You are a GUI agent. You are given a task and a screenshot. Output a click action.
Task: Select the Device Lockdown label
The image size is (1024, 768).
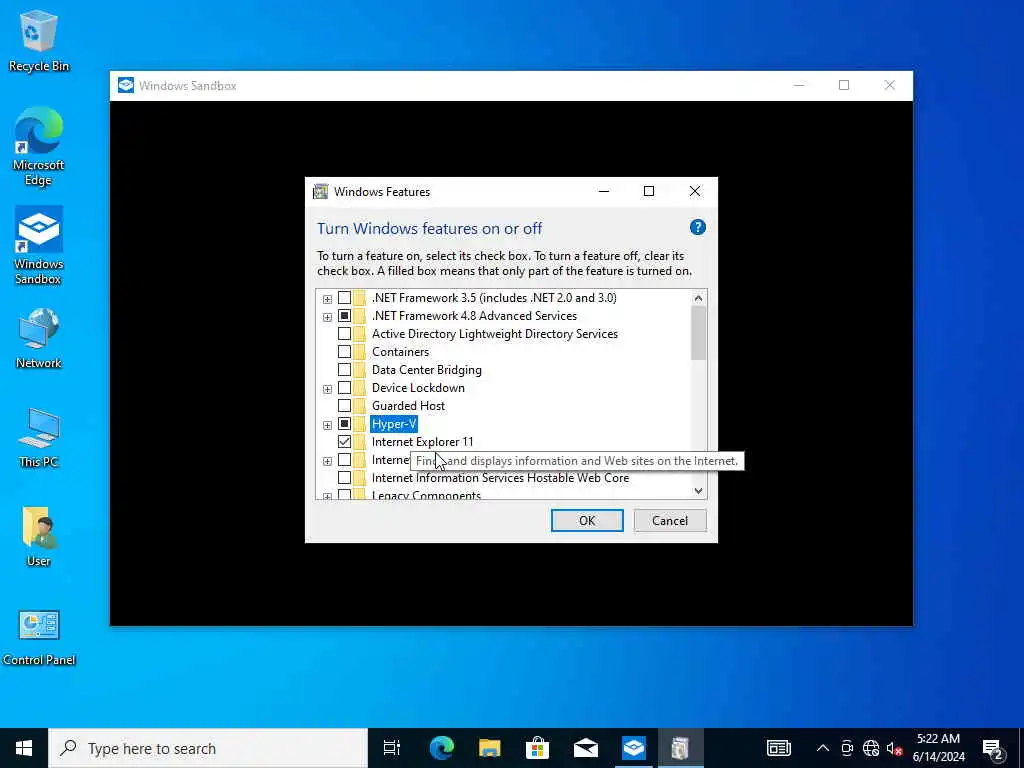(x=418, y=388)
